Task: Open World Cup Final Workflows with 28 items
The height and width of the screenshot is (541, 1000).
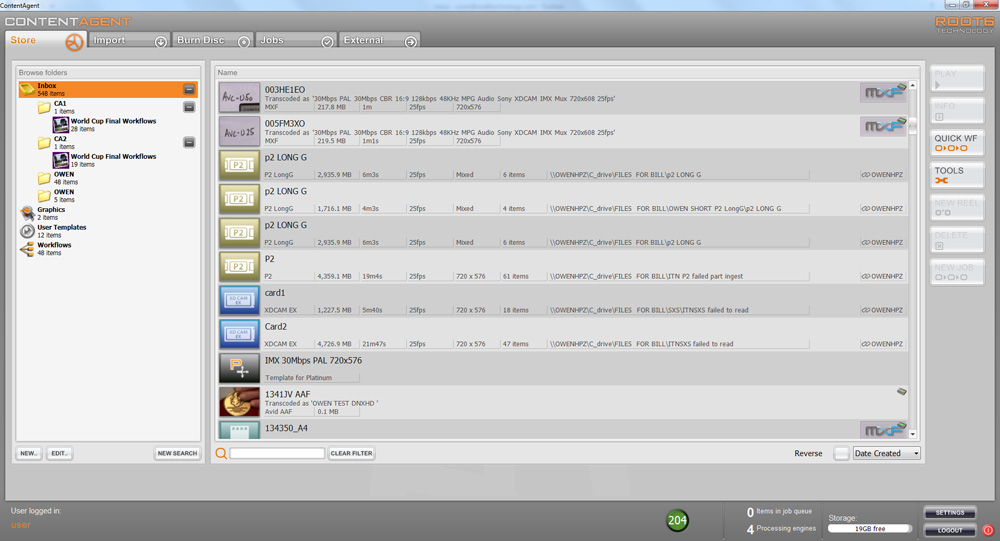Action: tap(105, 124)
